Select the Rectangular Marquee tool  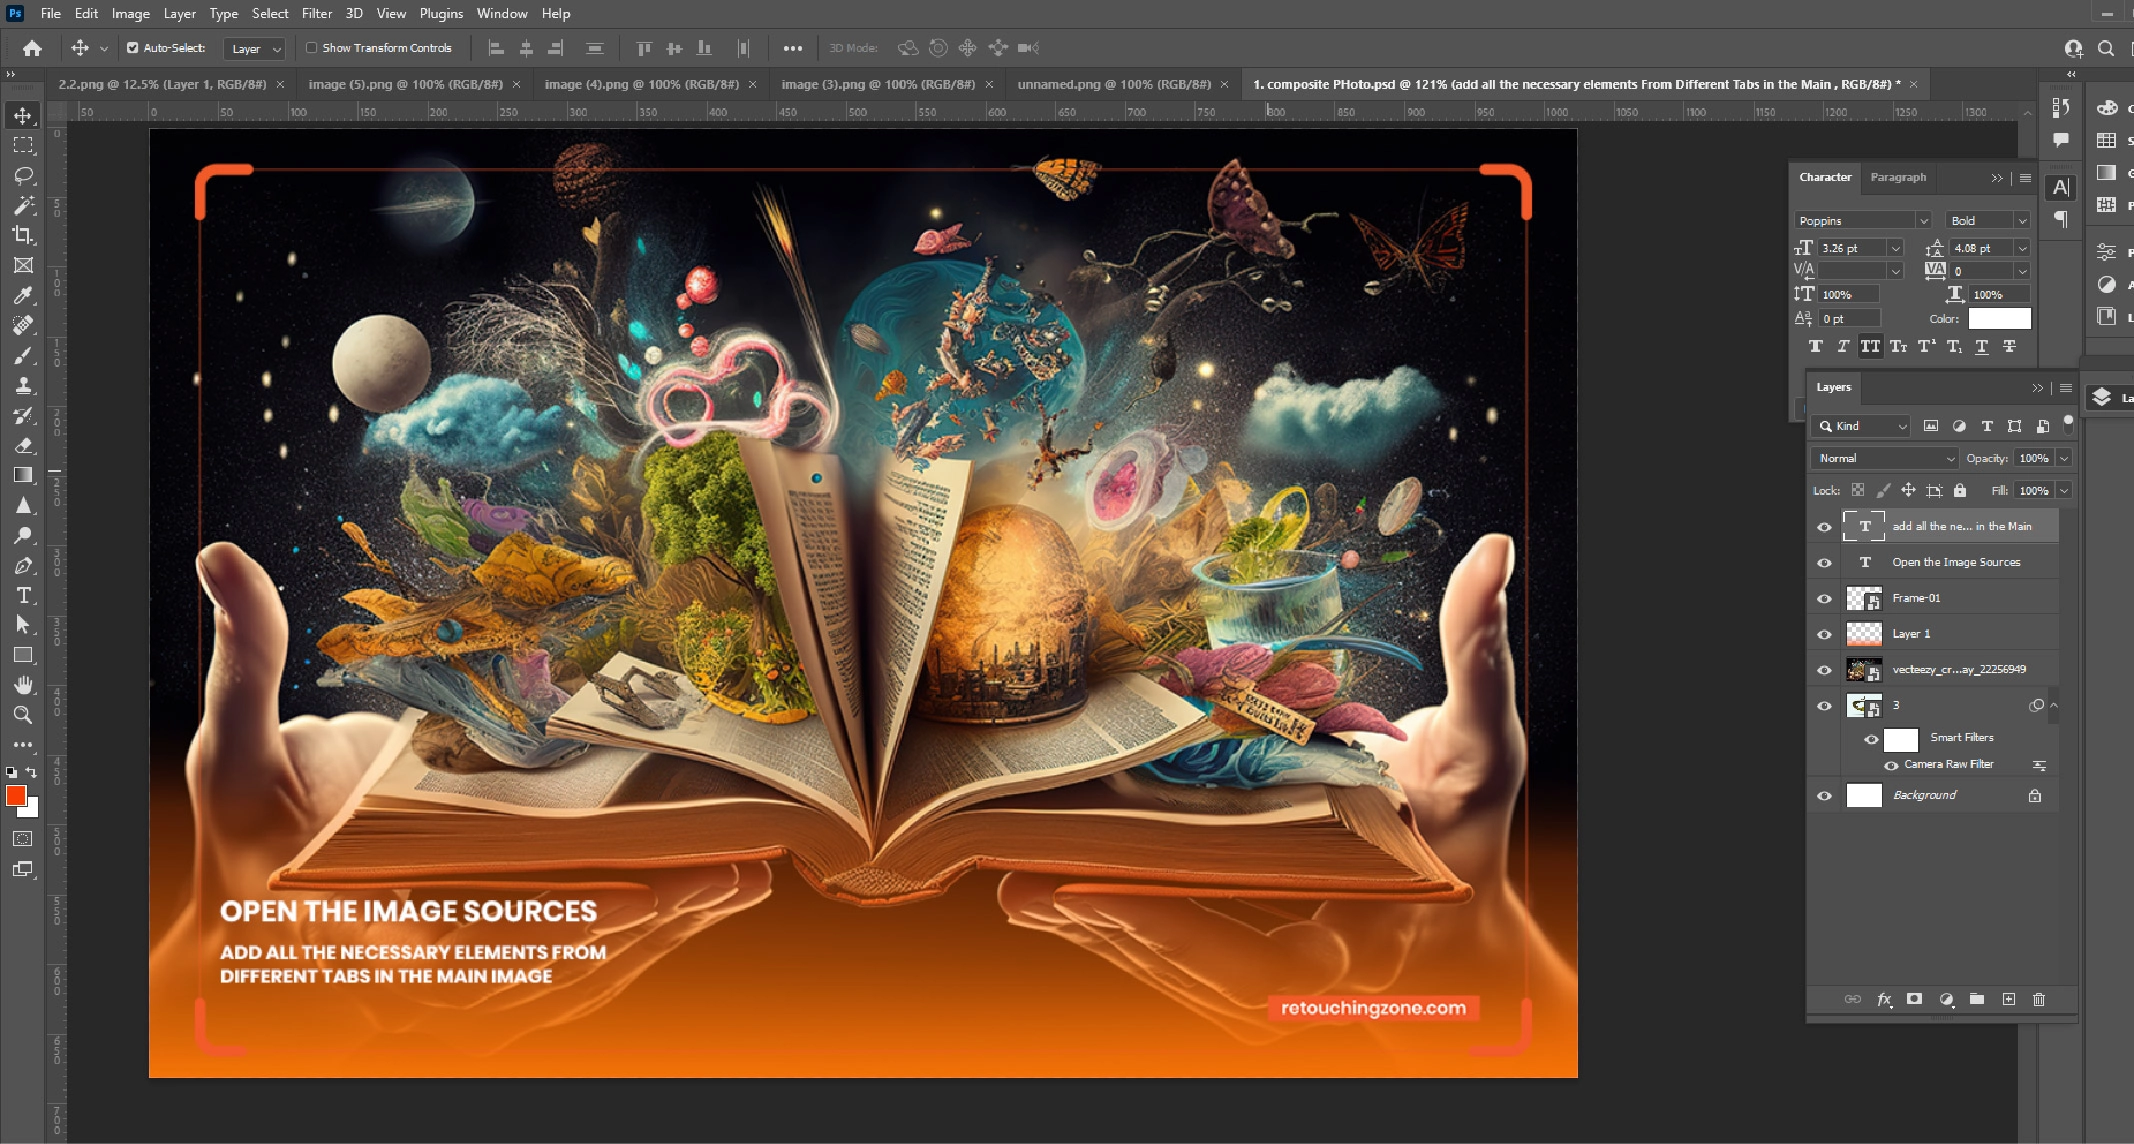click(x=23, y=145)
